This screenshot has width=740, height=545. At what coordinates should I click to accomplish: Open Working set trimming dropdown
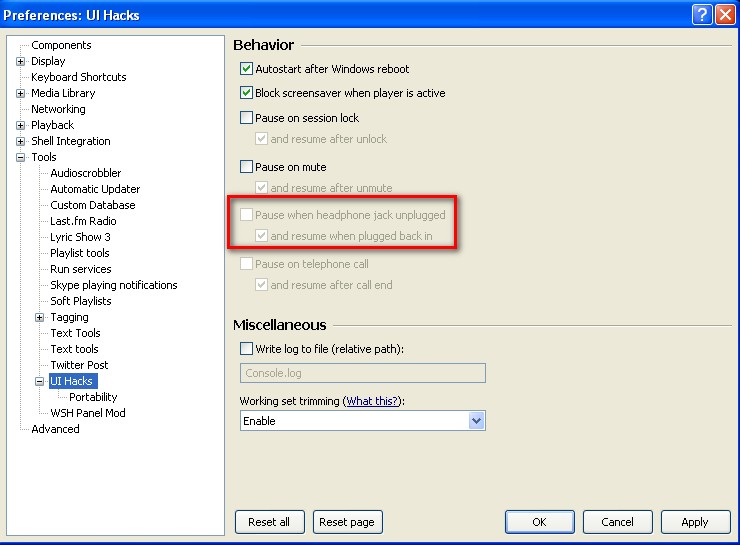(477, 420)
